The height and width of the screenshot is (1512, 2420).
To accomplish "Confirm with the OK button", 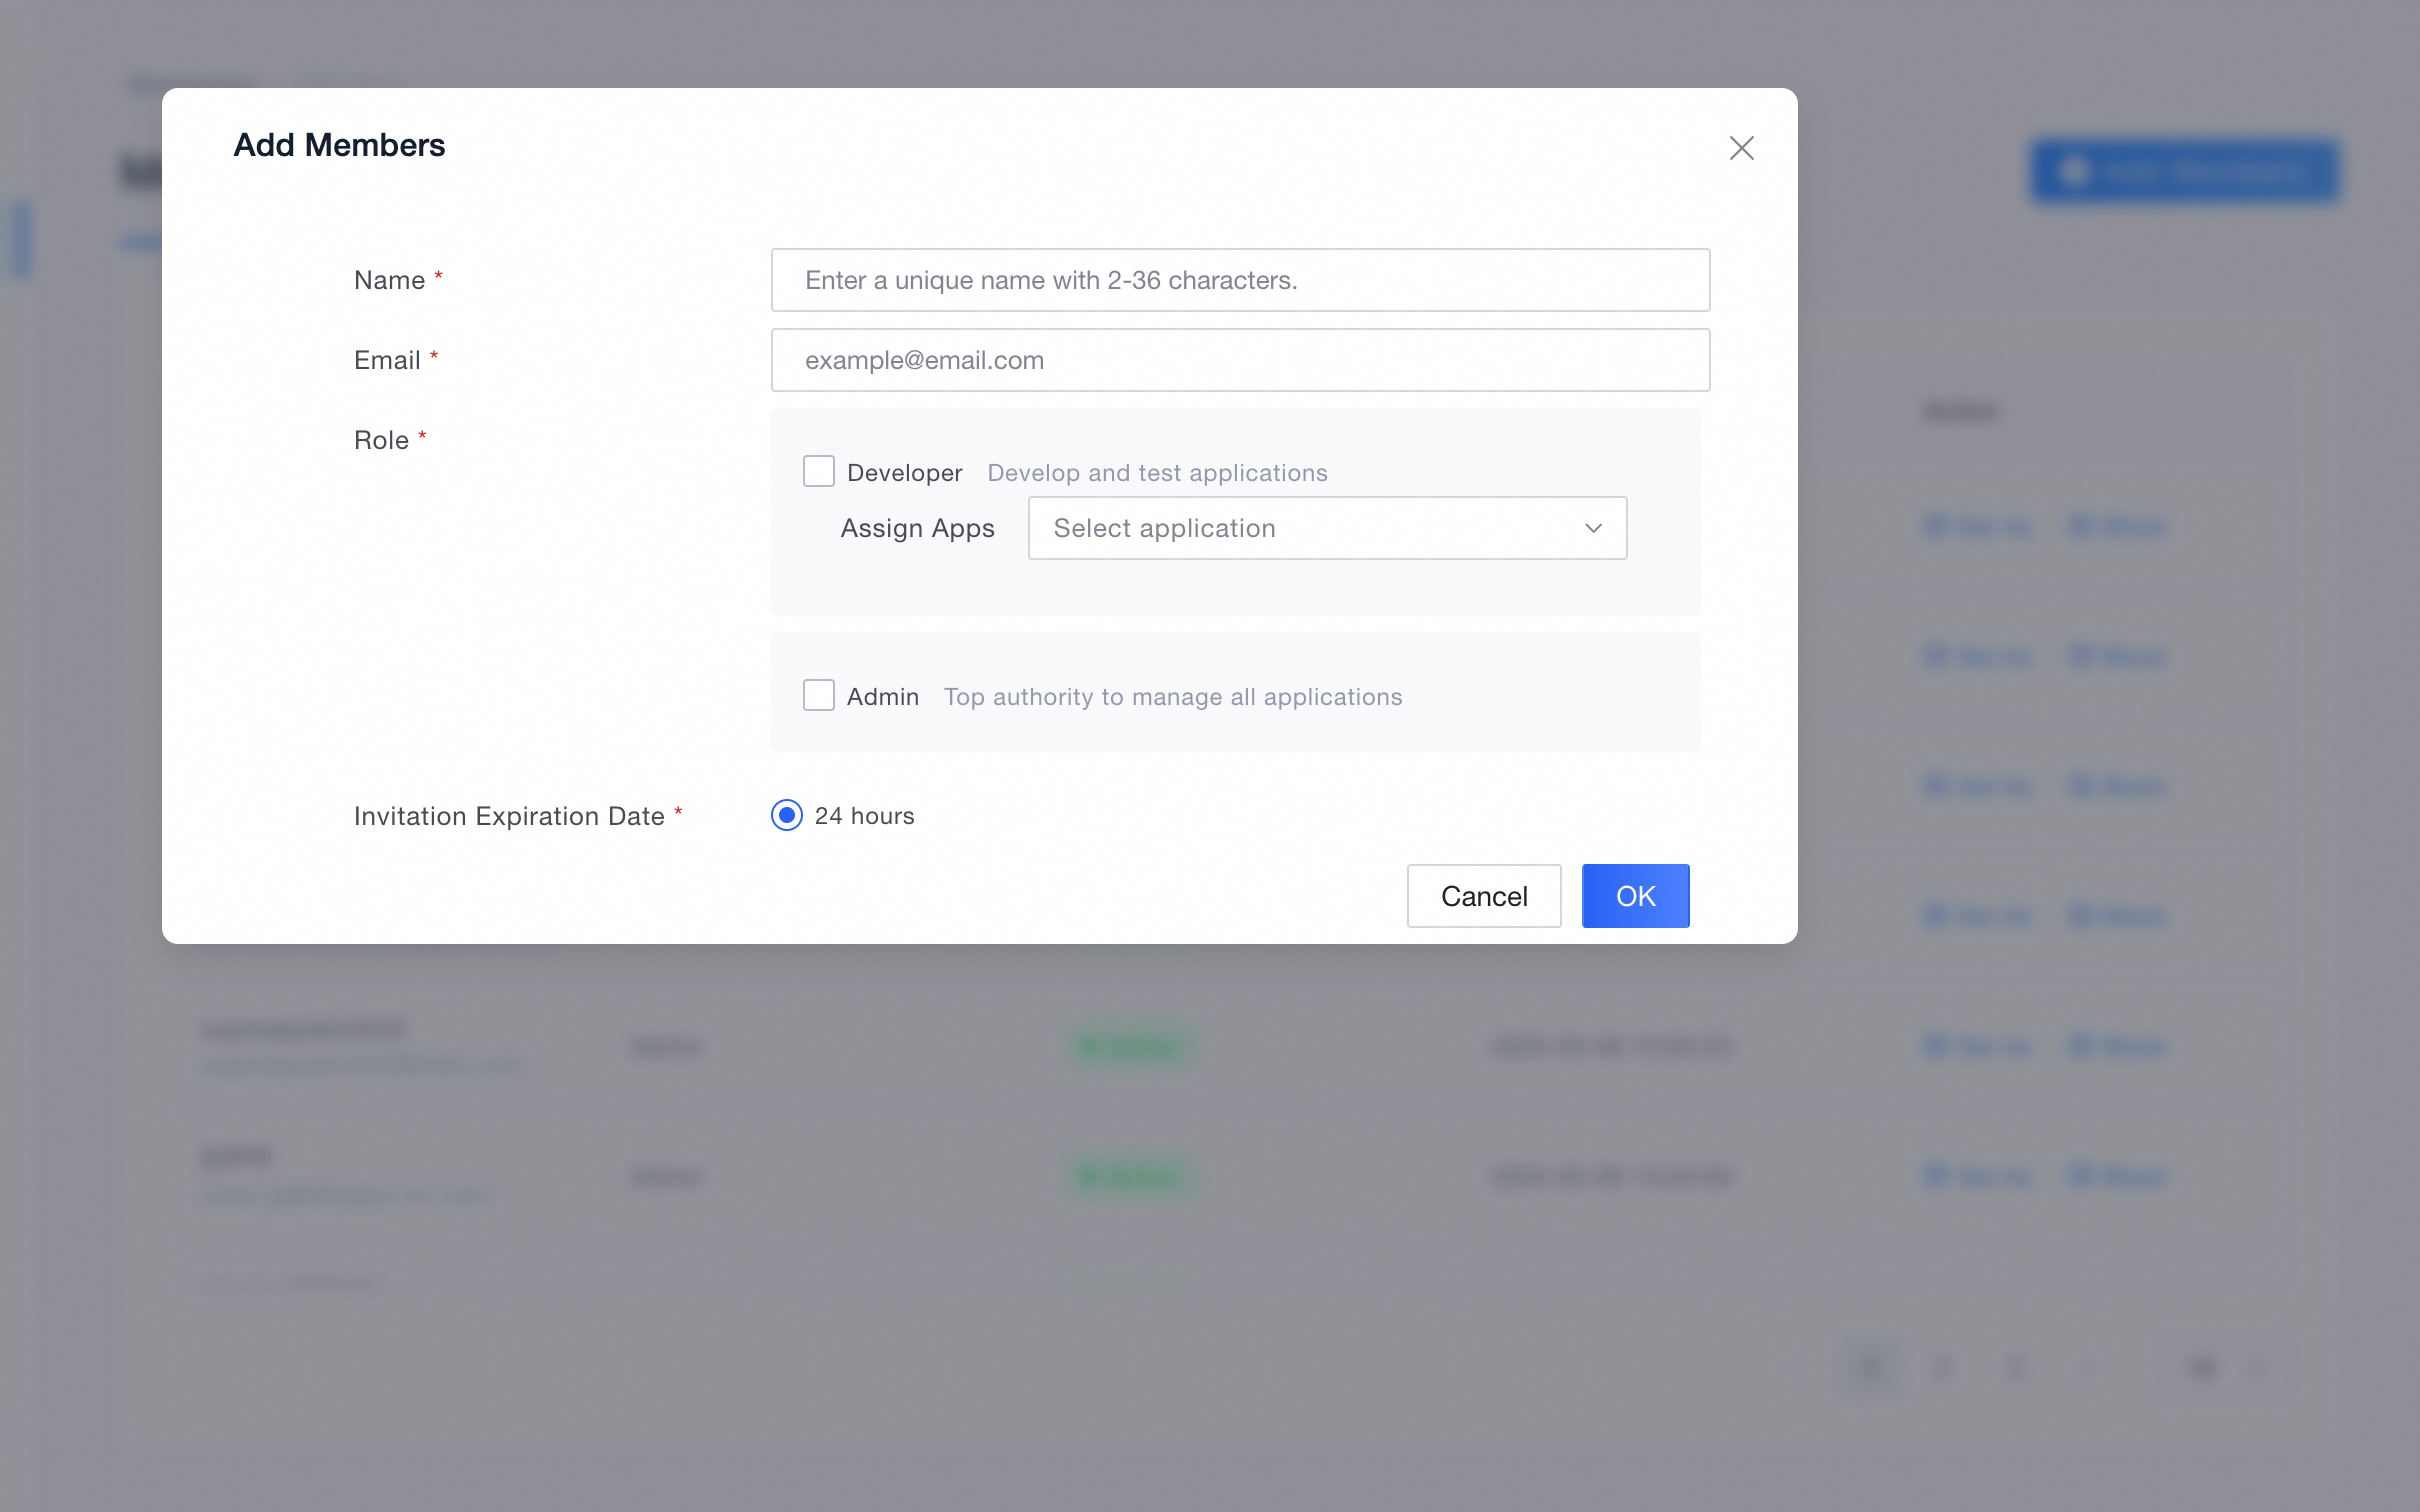I will (1635, 896).
